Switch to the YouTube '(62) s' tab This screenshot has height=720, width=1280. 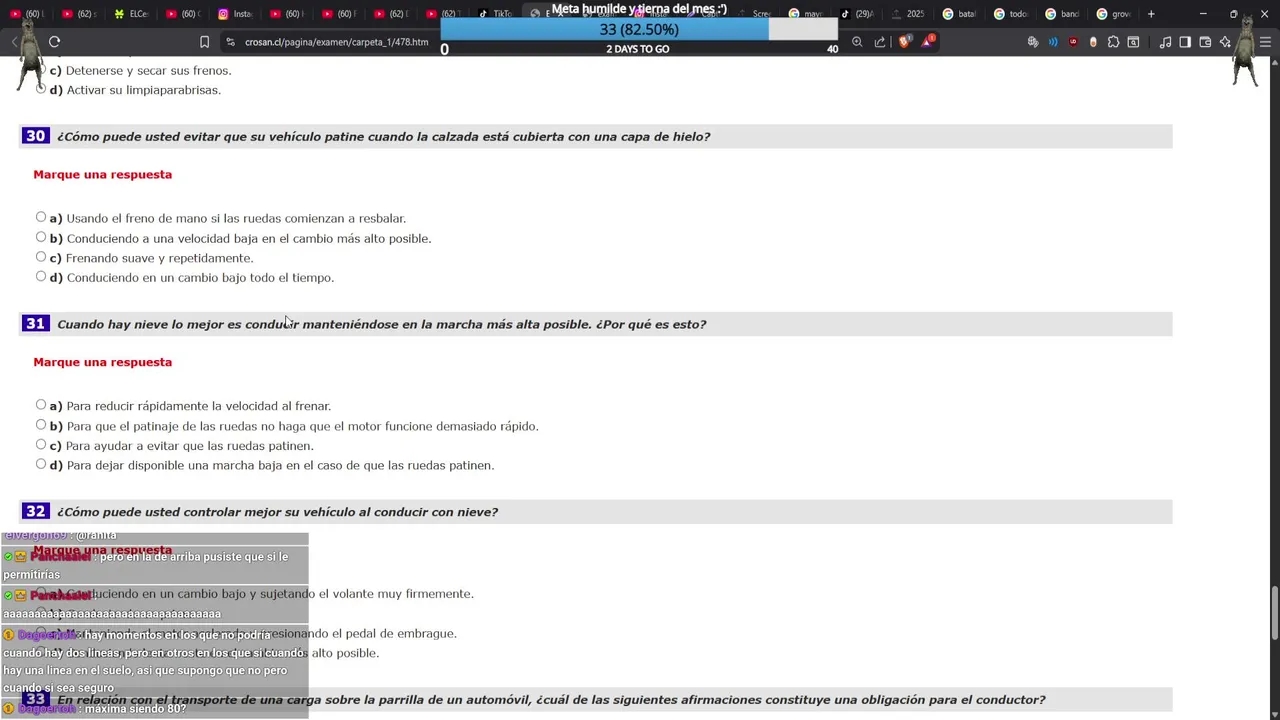(x=80, y=14)
